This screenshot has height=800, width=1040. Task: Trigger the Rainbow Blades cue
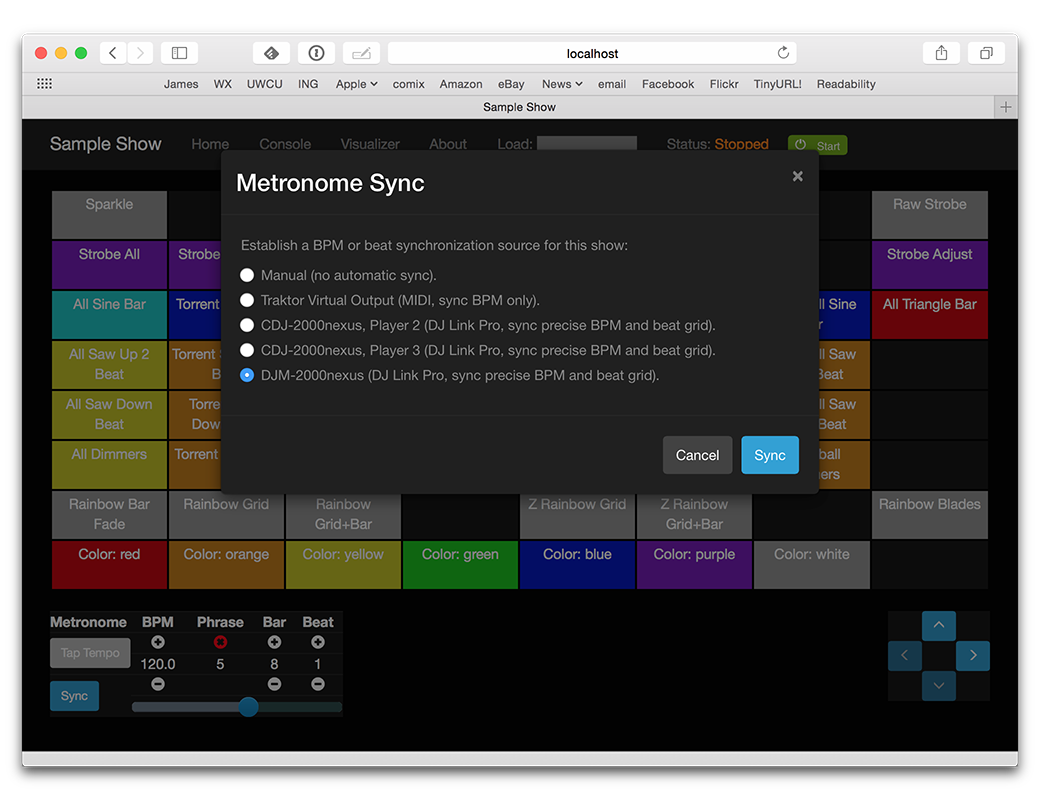click(929, 515)
